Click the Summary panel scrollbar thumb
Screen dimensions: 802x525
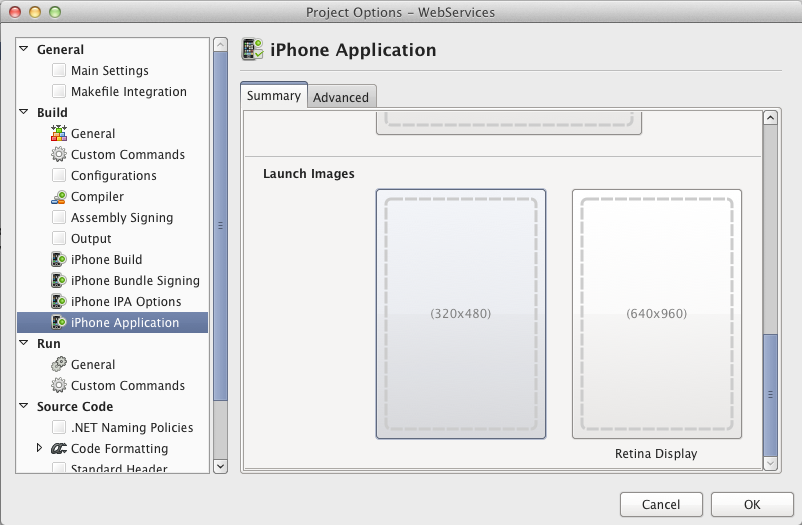tap(770, 395)
